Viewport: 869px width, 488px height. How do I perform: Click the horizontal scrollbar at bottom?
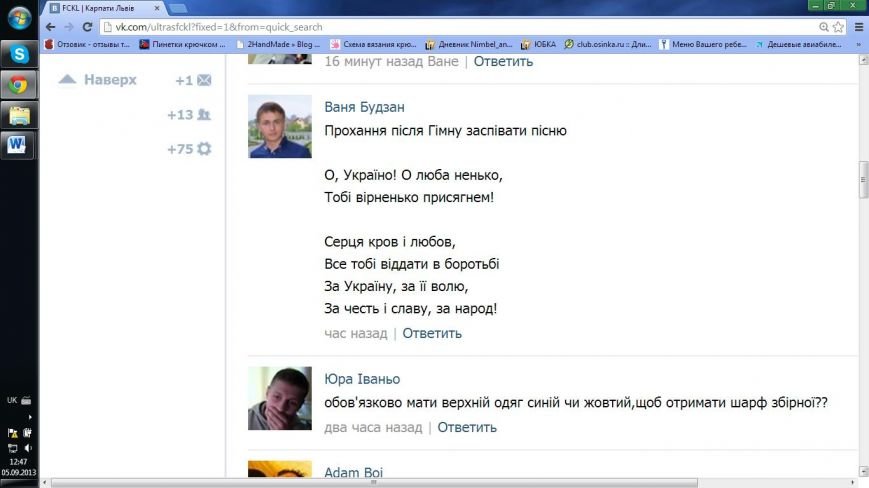[x=374, y=482]
